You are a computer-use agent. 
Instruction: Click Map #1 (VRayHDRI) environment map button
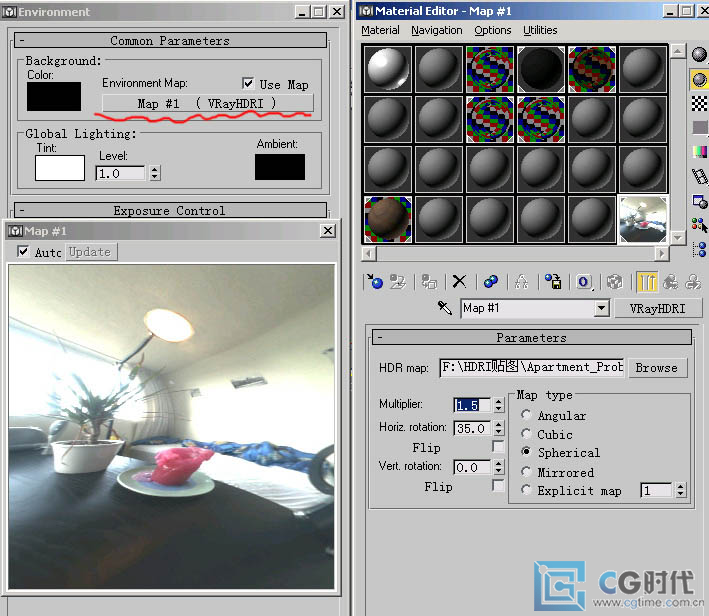pyautogui.click(x=207, y=103)
